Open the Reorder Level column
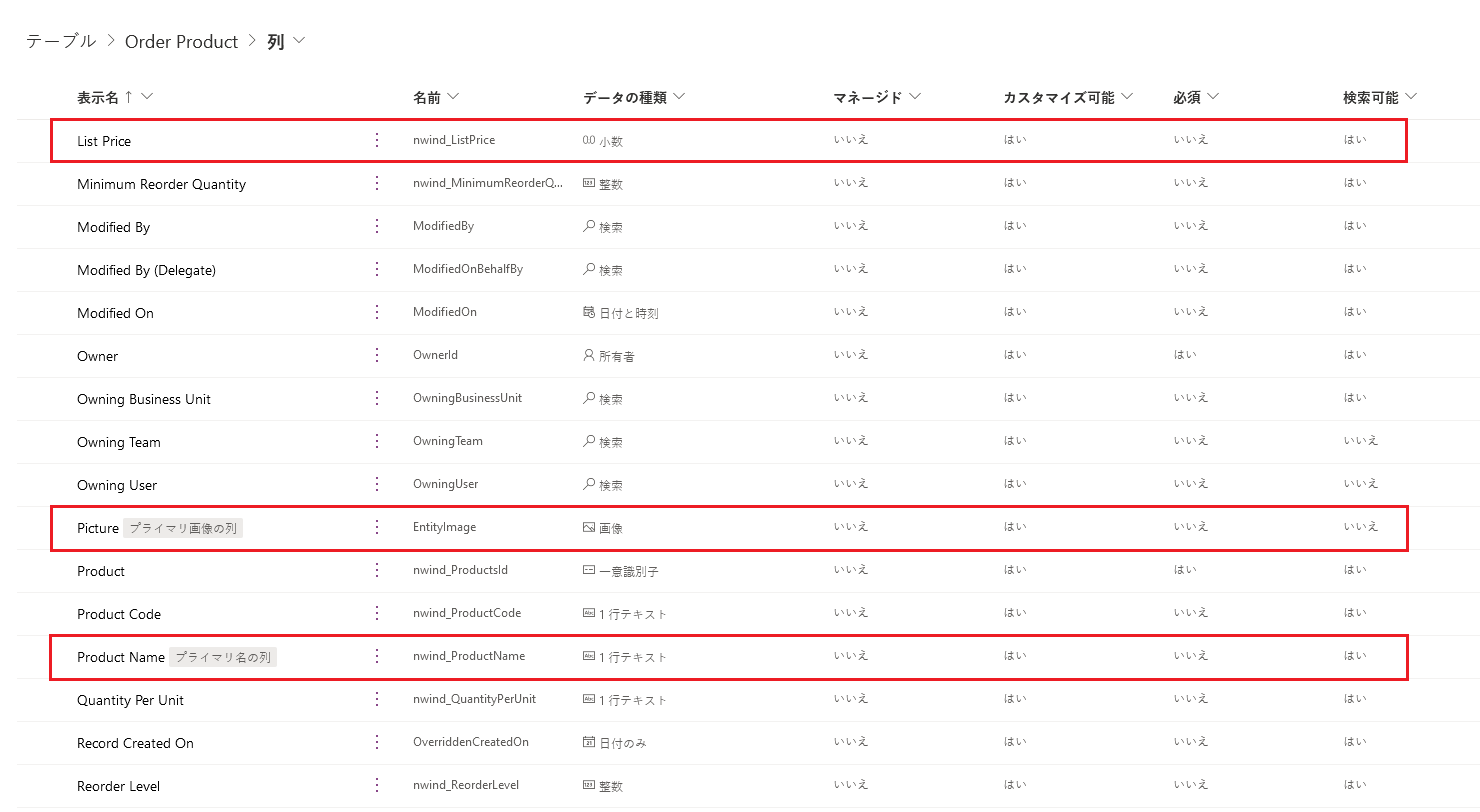 point(118,786)
